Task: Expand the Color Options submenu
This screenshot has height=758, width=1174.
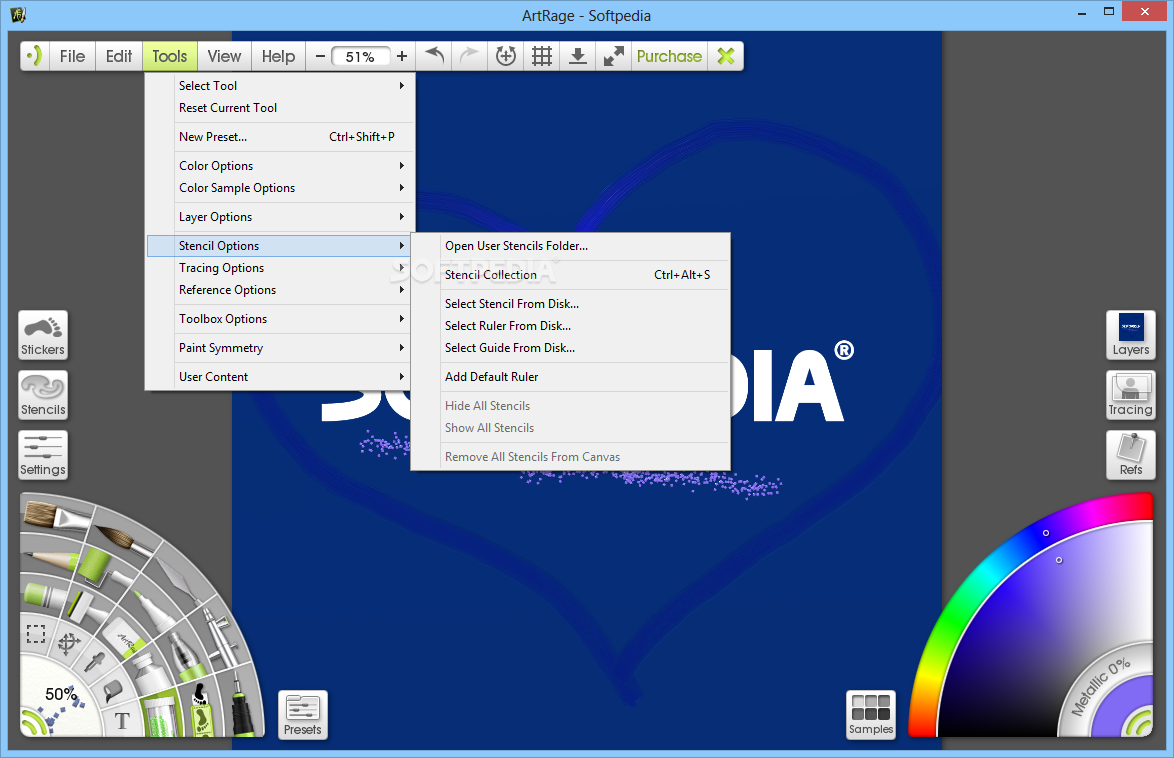Action: tap(280, 166)
